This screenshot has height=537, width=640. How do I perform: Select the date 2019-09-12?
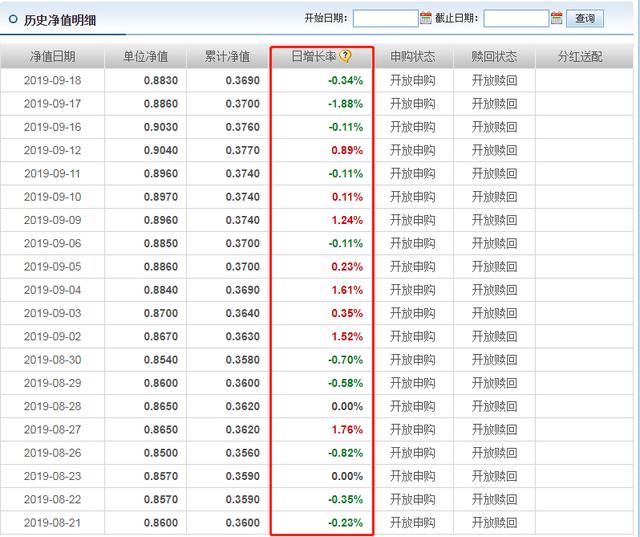tap(53, 150)
